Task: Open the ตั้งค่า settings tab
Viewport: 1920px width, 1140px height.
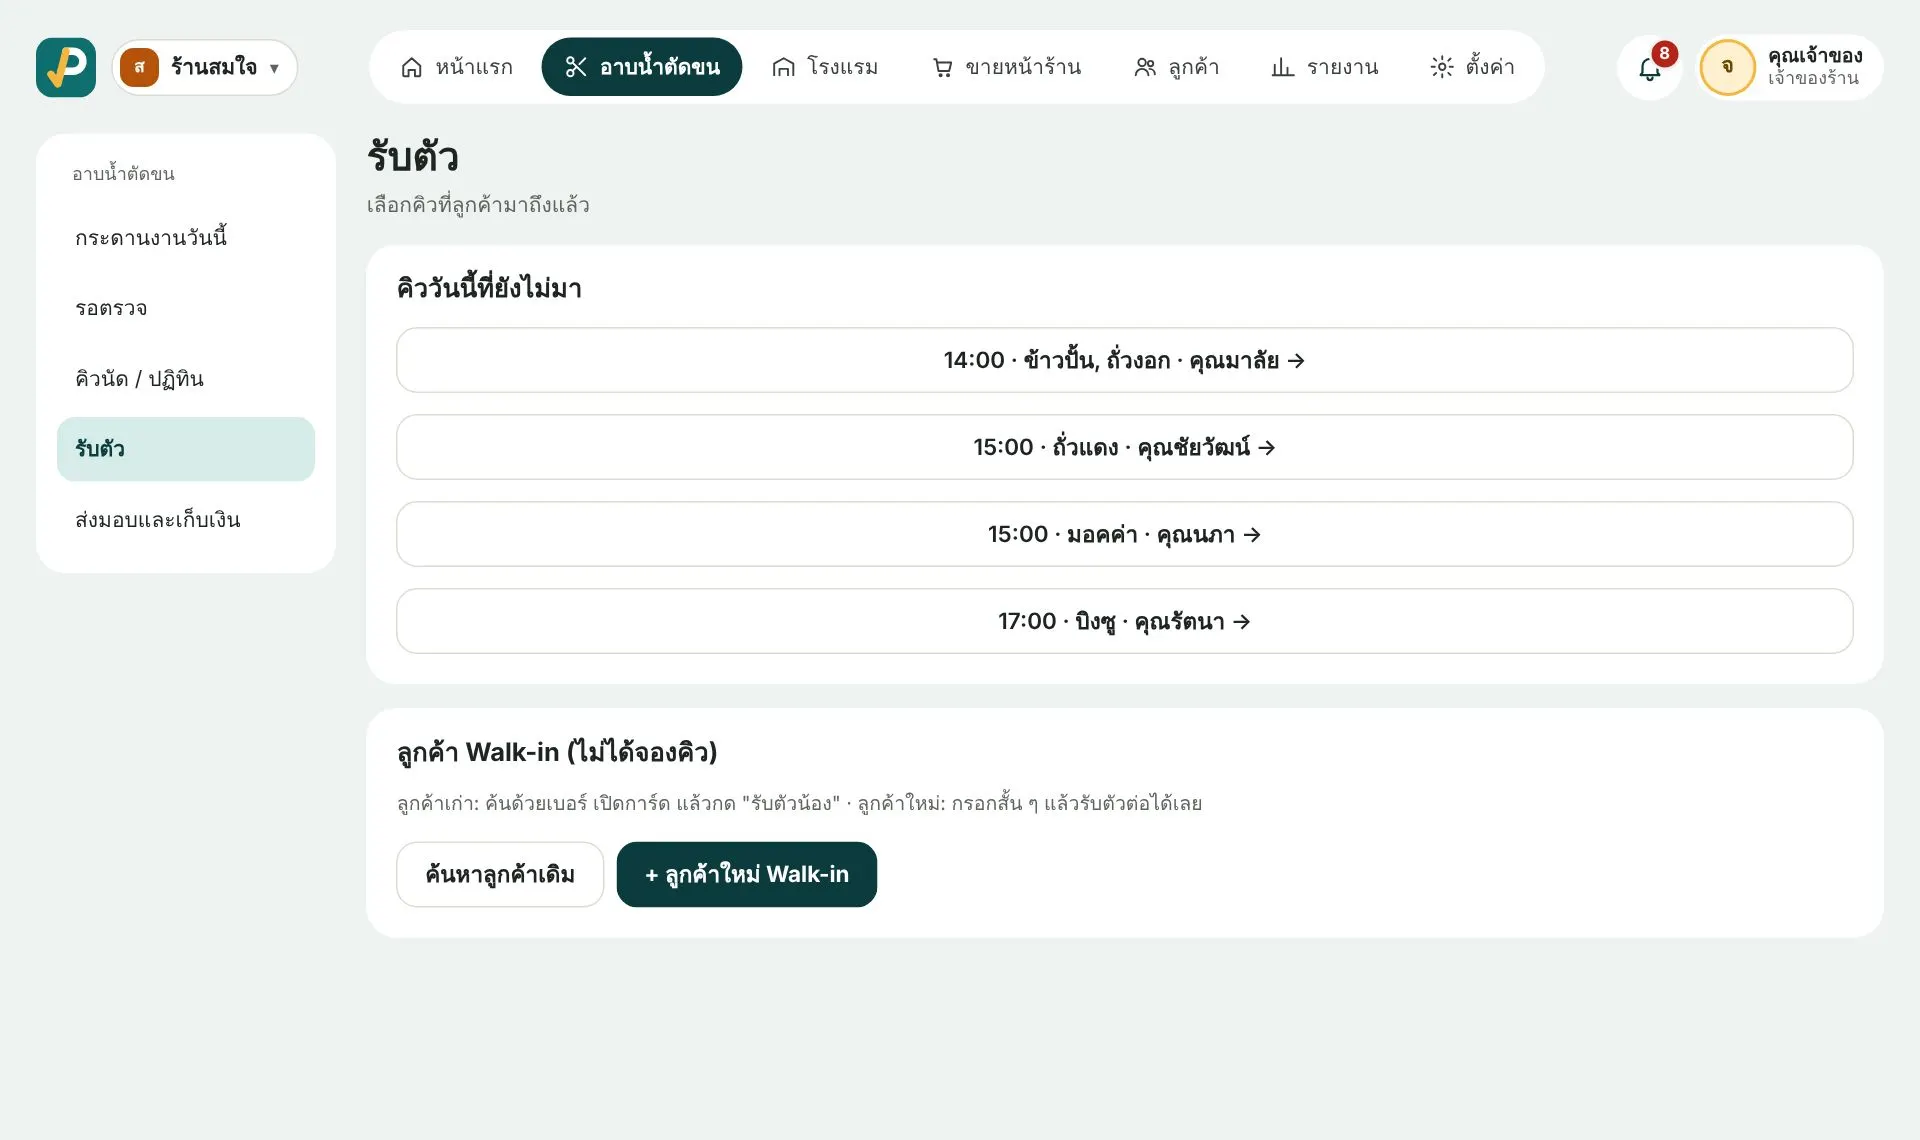Action: [x=1472, y=67]
